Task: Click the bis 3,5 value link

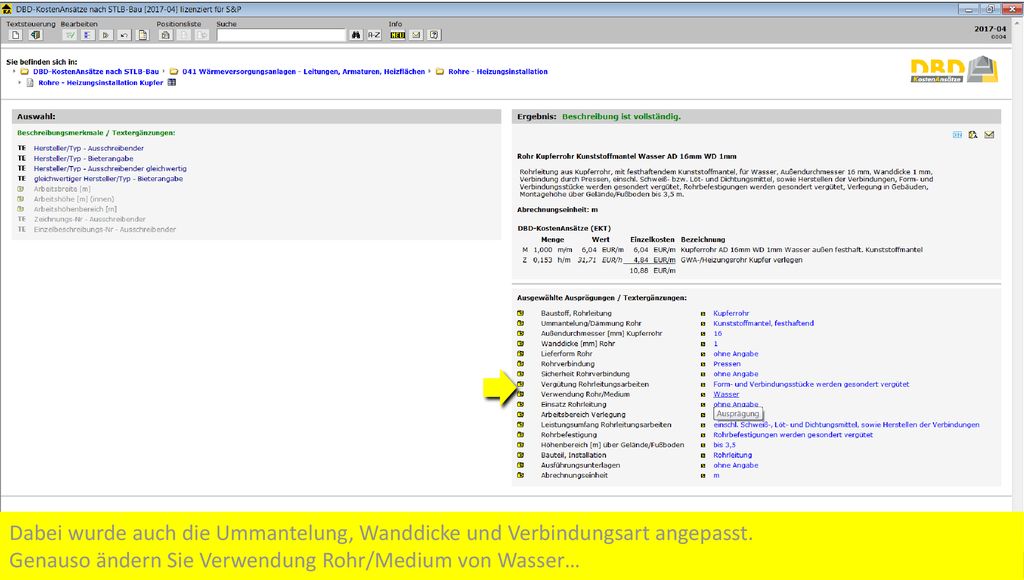Action: [x=724, y=445]
